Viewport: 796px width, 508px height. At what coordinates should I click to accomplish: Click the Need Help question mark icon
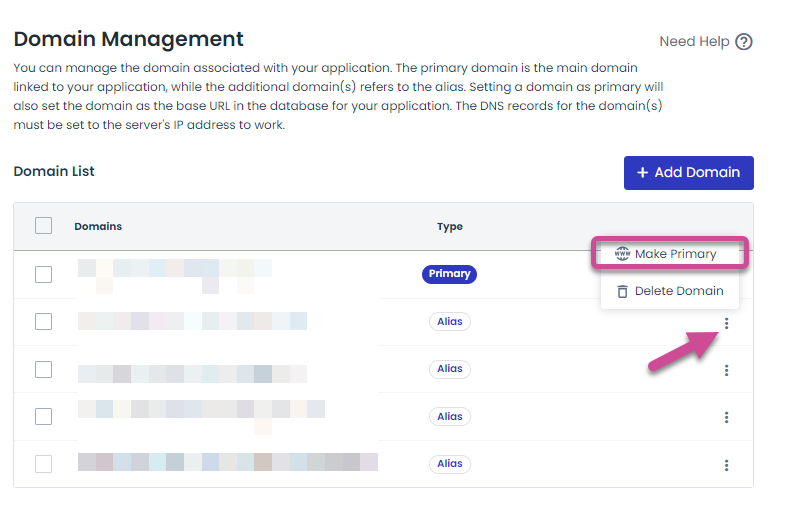tap(744, 42)
